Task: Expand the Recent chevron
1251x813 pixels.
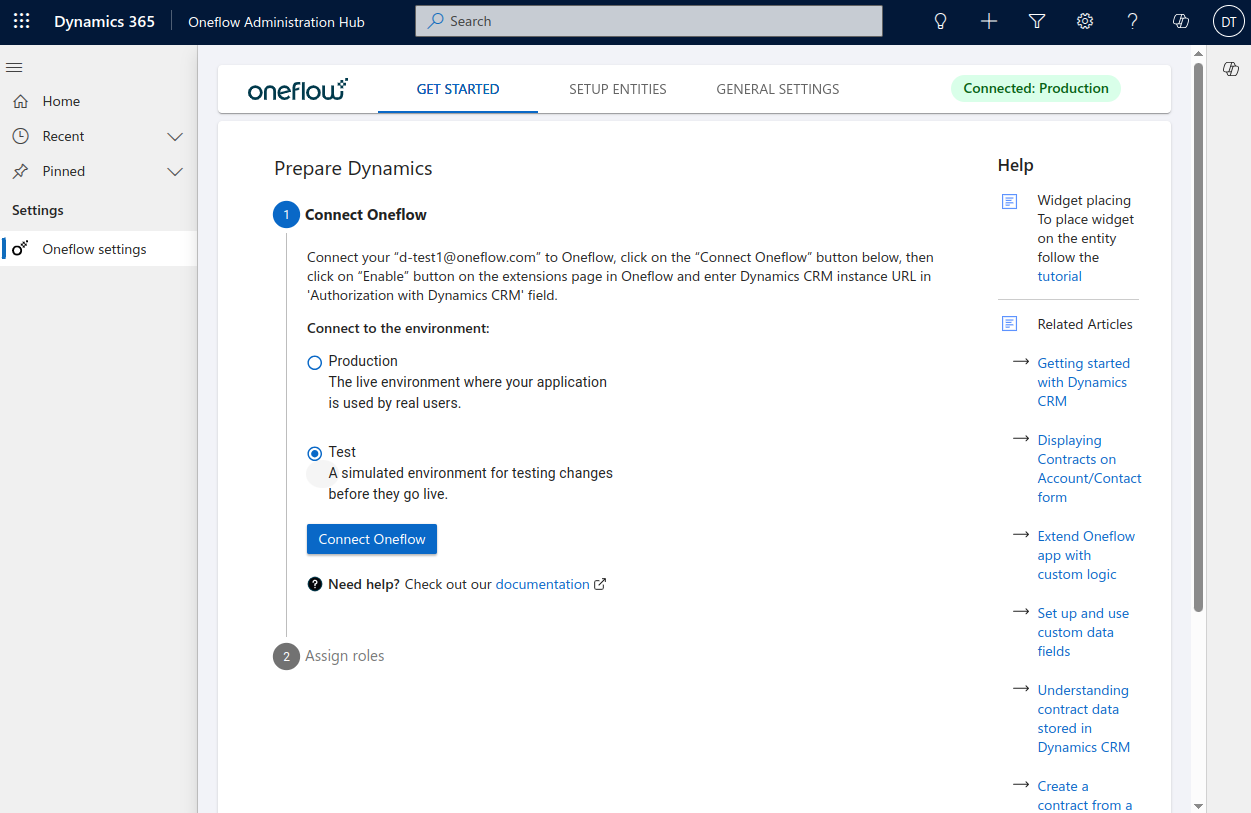Action: [175, 136]
